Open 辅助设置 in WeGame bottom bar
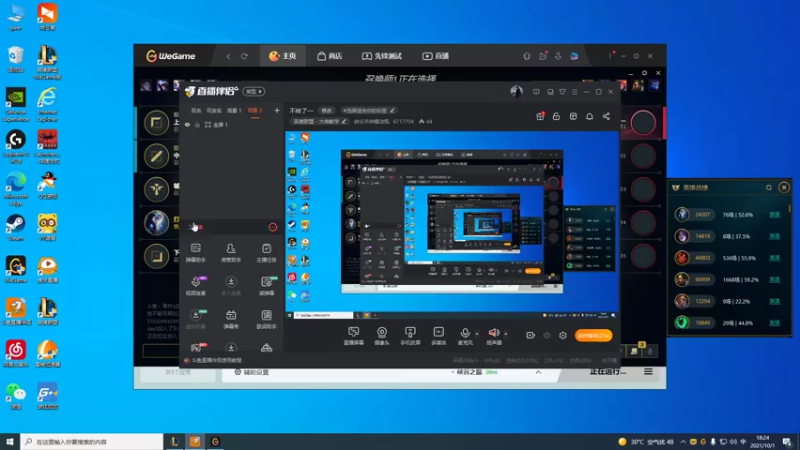Screen dimensions: 800x450 click(252, 372)
